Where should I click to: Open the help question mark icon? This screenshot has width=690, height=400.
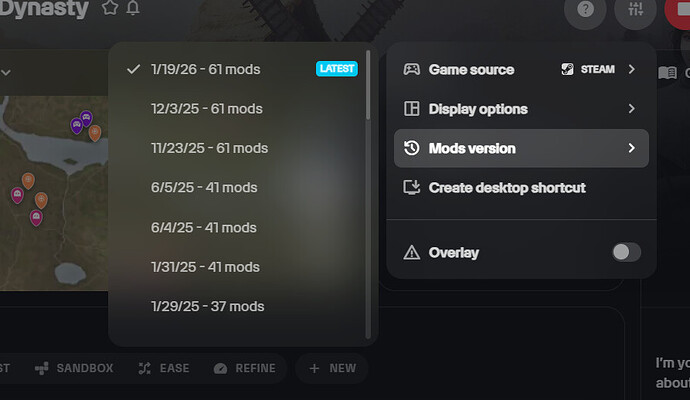[x=585, y=9]
